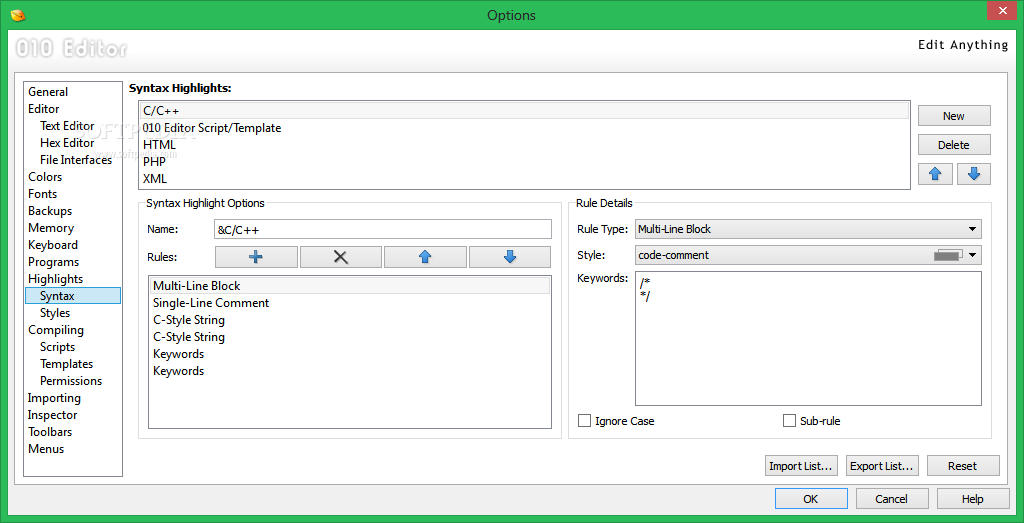This screenshot has width=1024, height=523.
Task: Open Help for options
Action: click(x=972, y=499)
